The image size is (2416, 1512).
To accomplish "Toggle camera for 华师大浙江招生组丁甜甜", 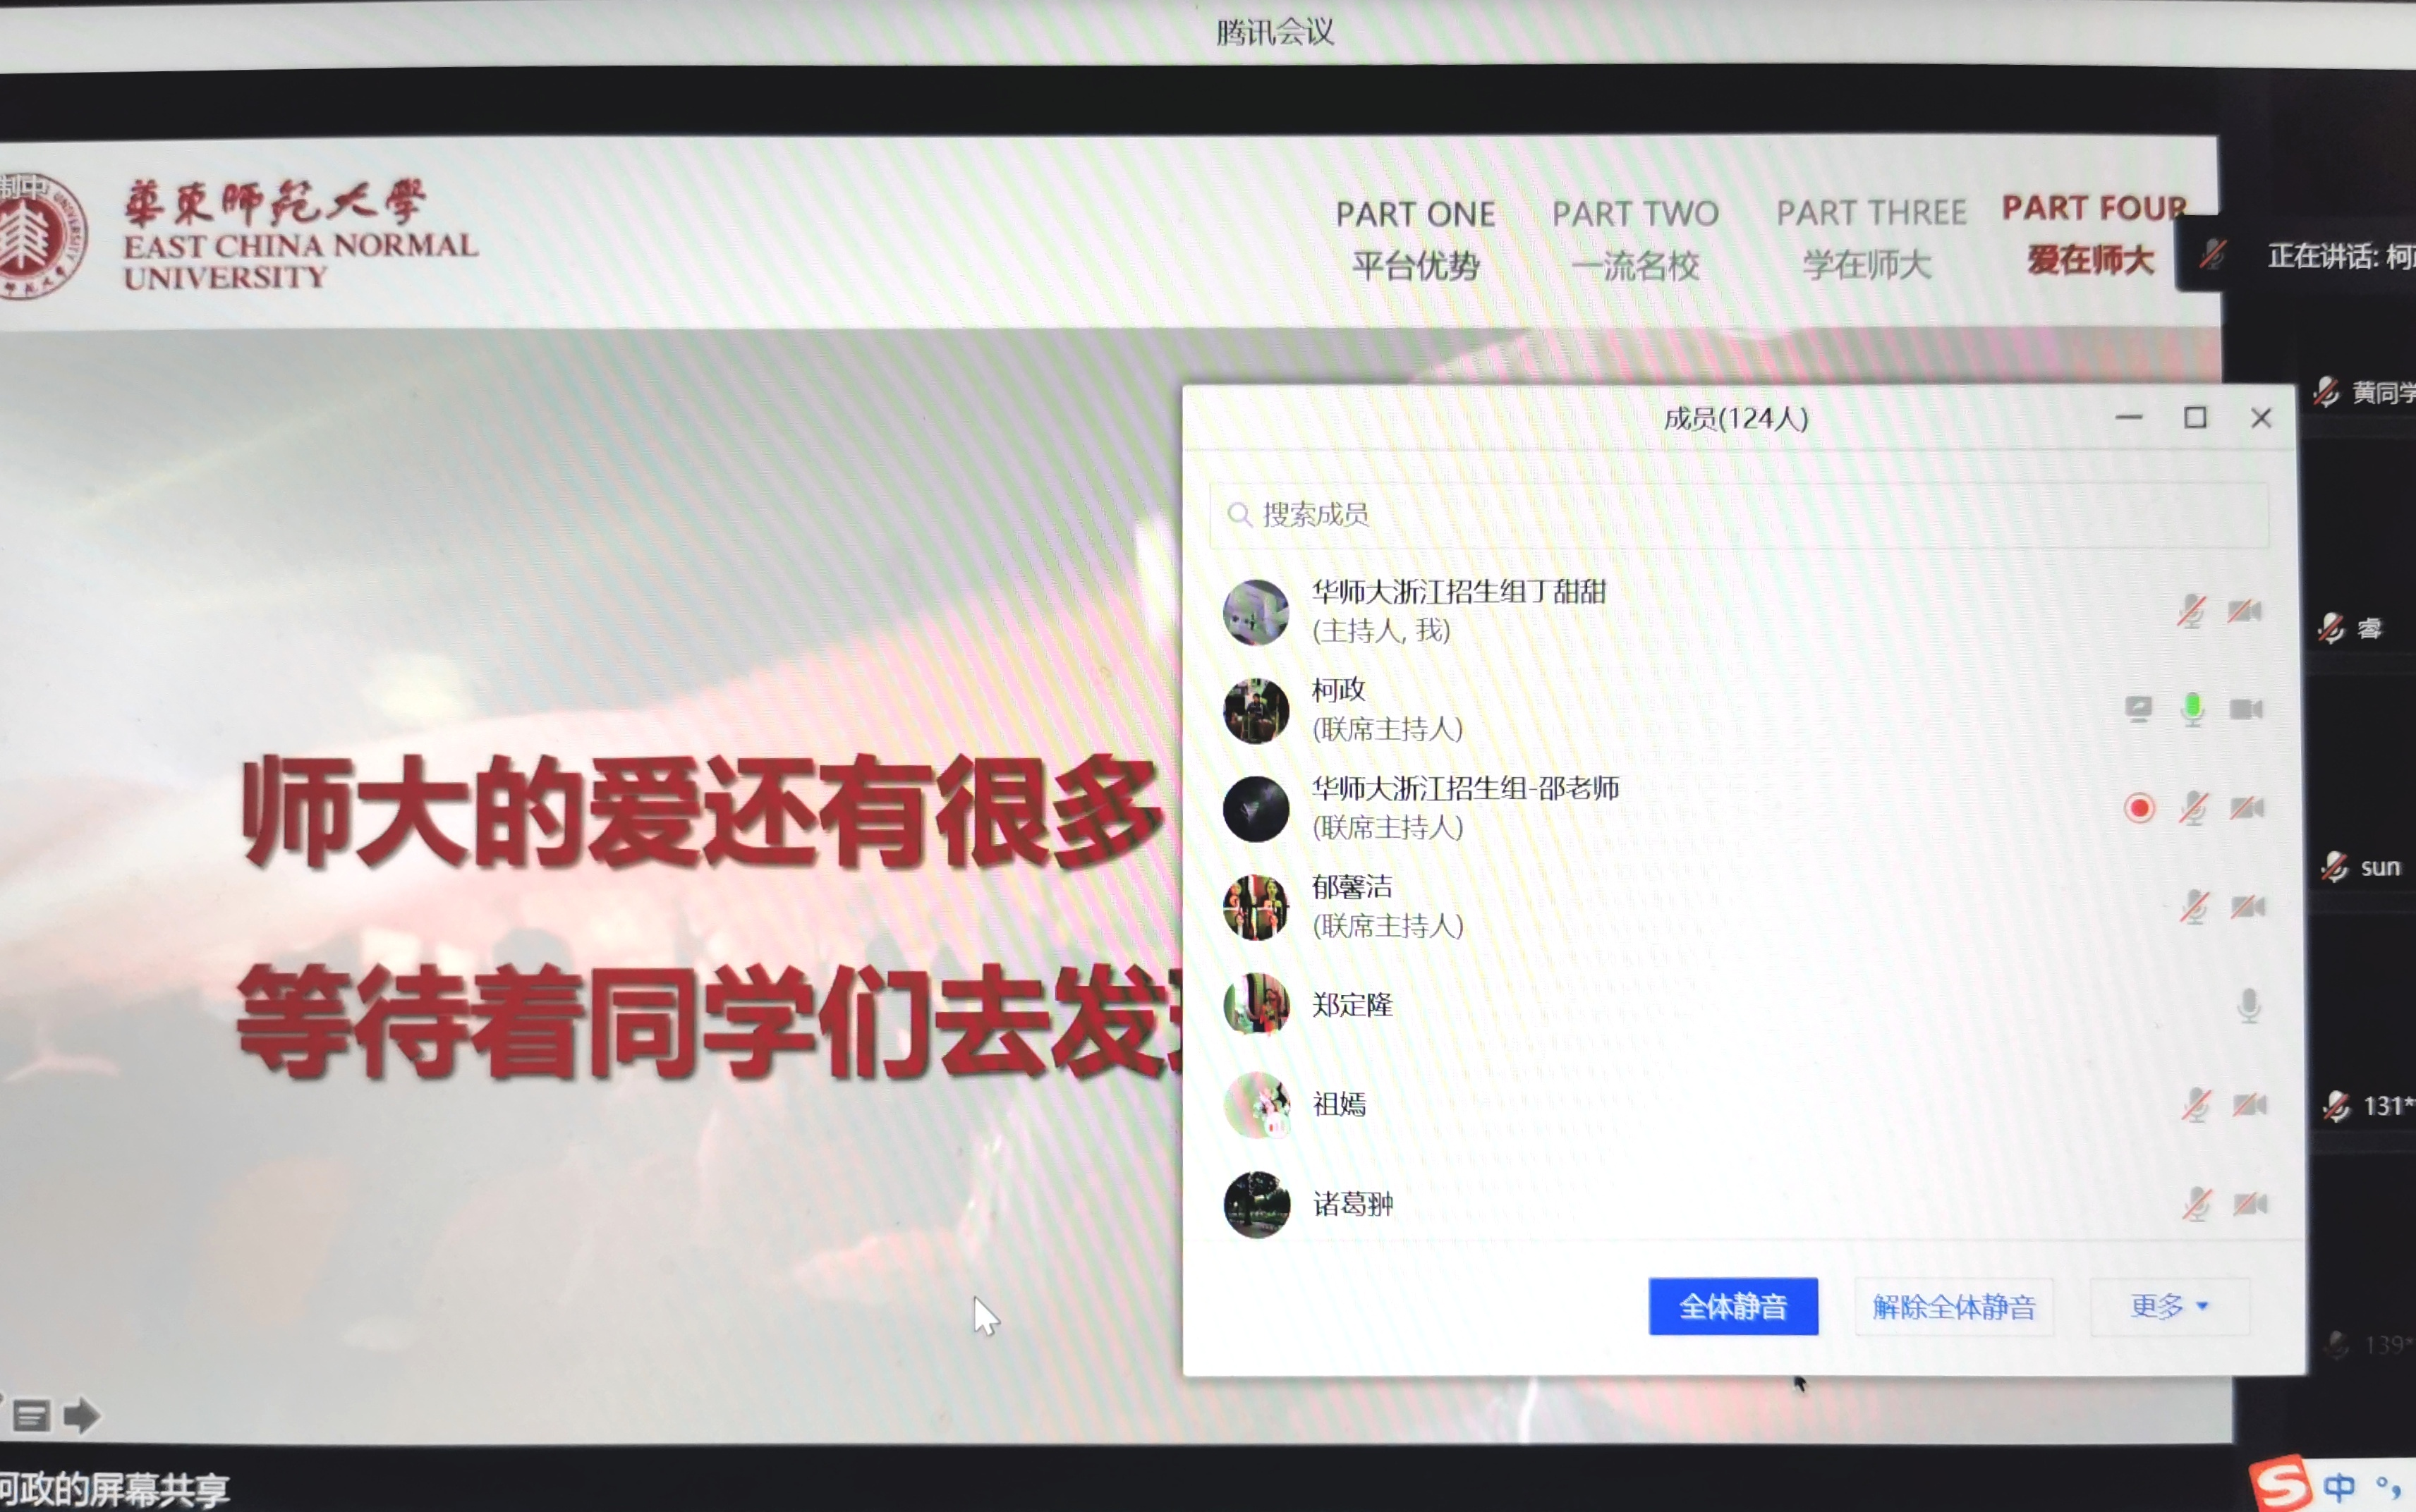I will tap(2245, 611).
